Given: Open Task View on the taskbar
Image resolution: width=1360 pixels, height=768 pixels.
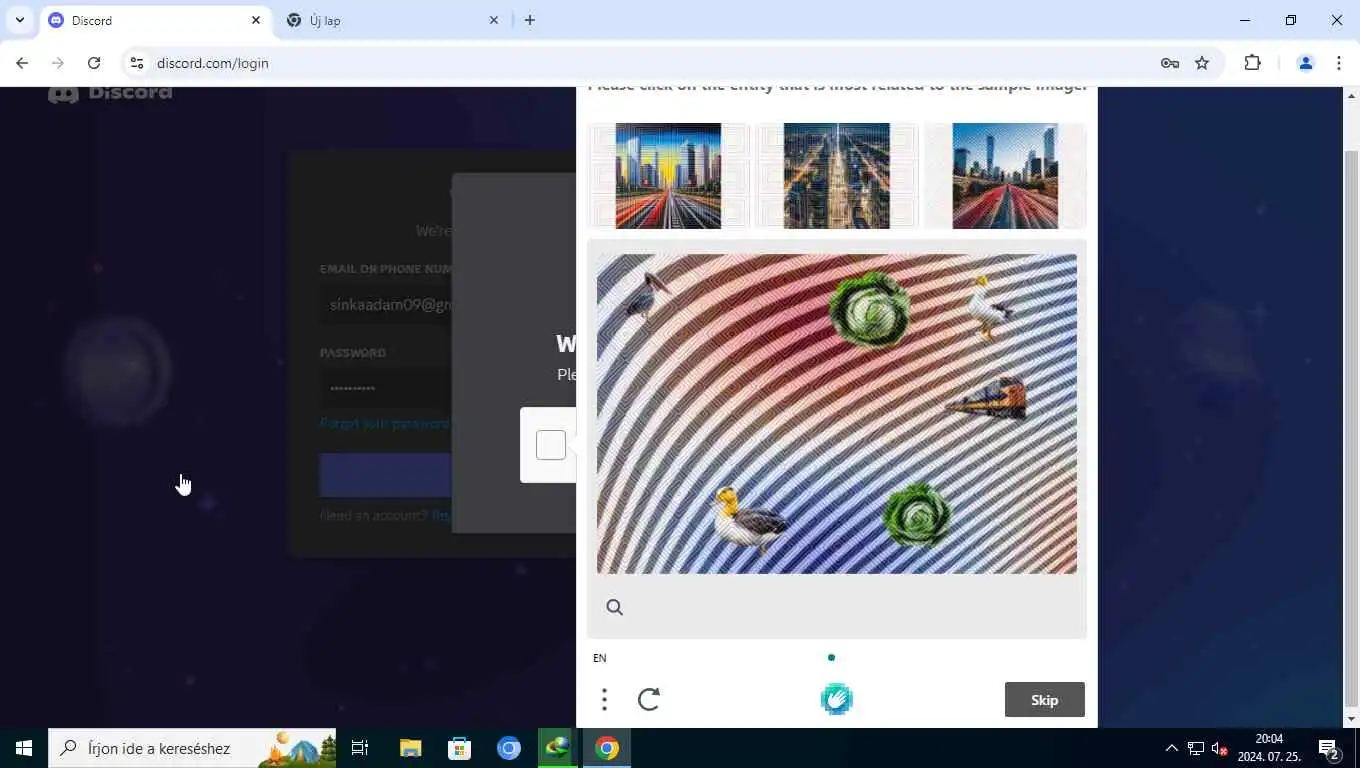Looking at the screenshot, I should point(360,748).
